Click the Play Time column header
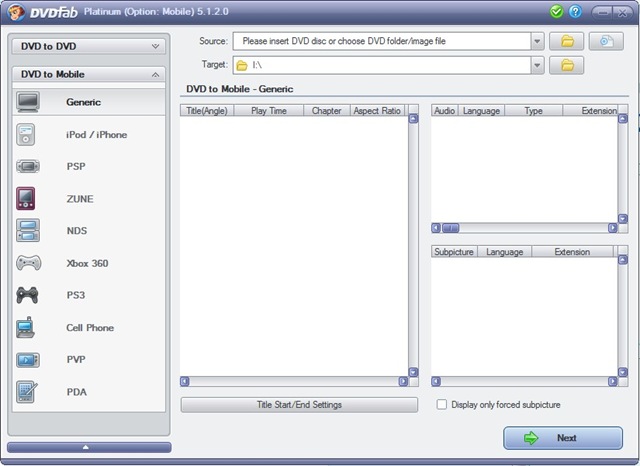The image size is (640, 466). click(x=269, y=111)
